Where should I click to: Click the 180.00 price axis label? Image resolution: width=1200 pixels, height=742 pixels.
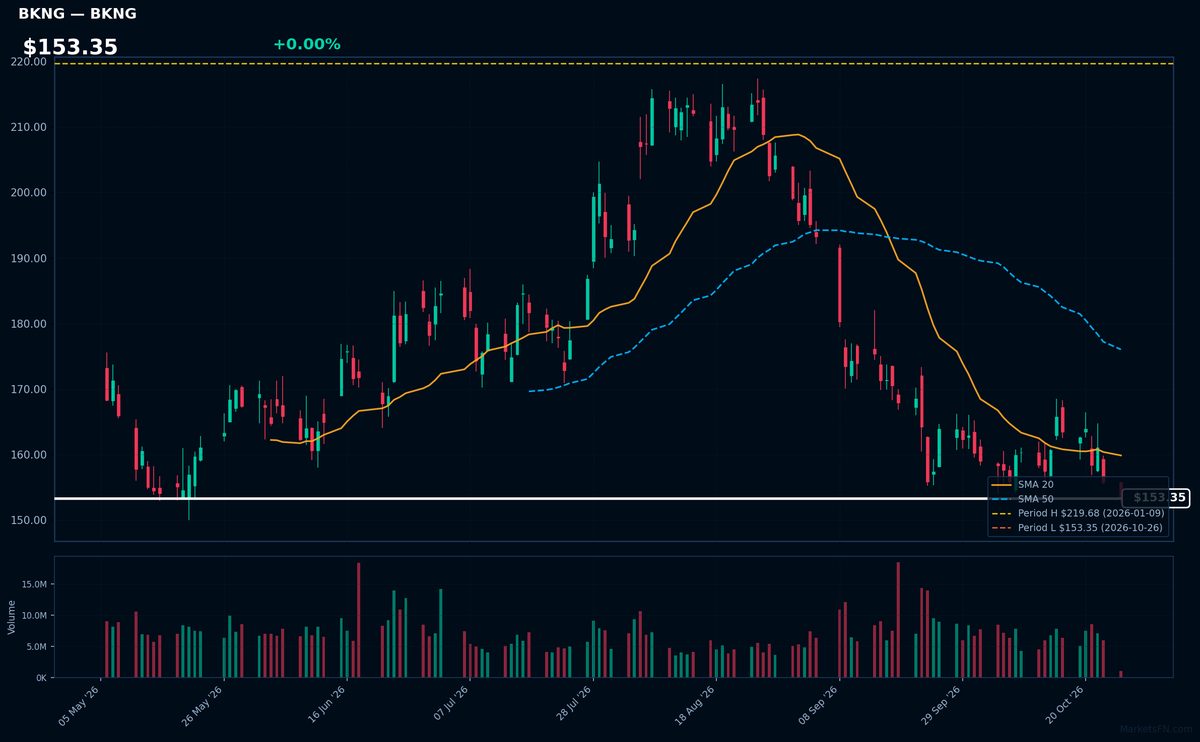point(30,324)
